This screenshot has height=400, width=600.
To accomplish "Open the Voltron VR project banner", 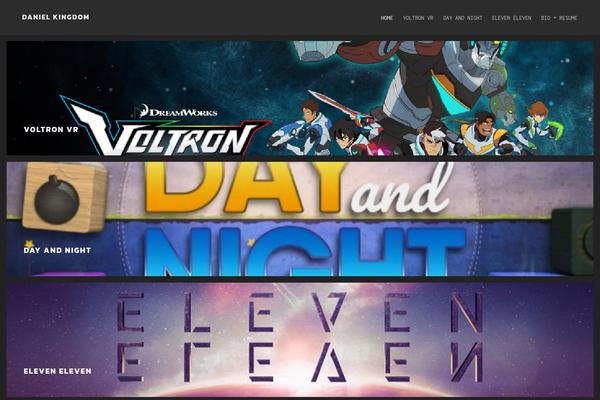I will (x=300, y=98).
